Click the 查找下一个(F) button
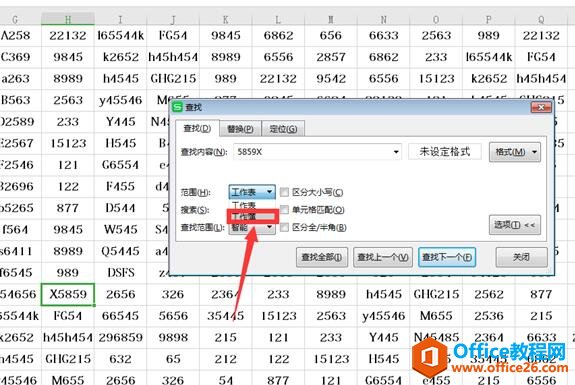This screenshot has width=575, height=385. 447,257
